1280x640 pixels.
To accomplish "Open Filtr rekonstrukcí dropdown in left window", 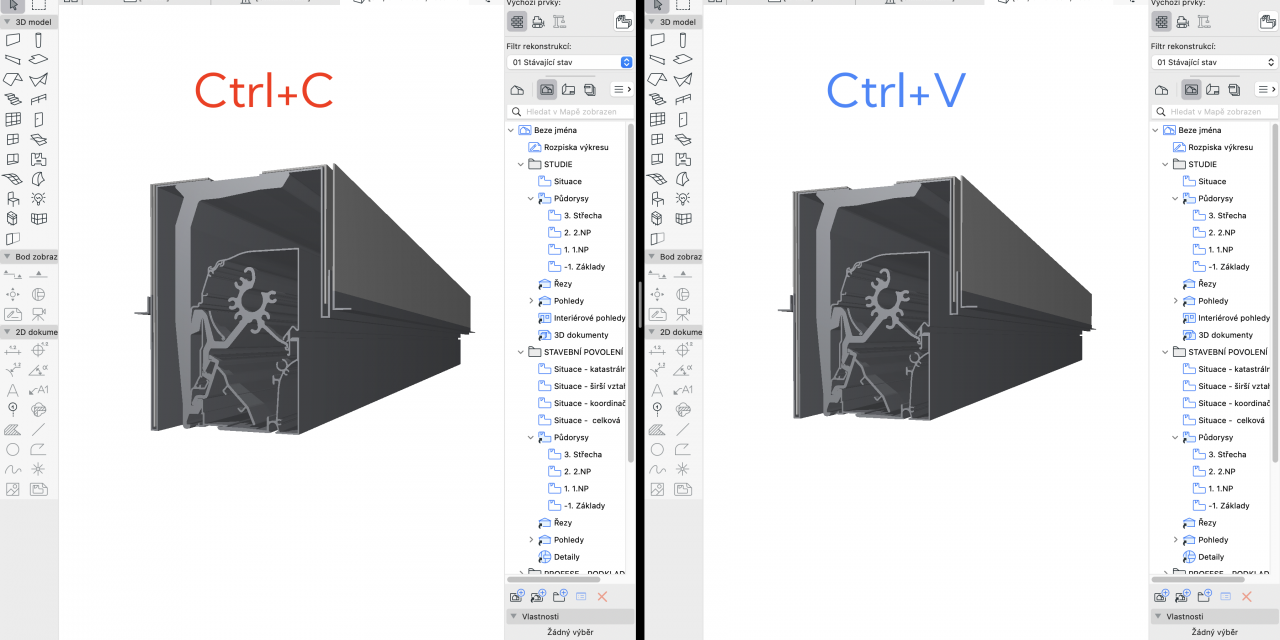I will [570, 62].
